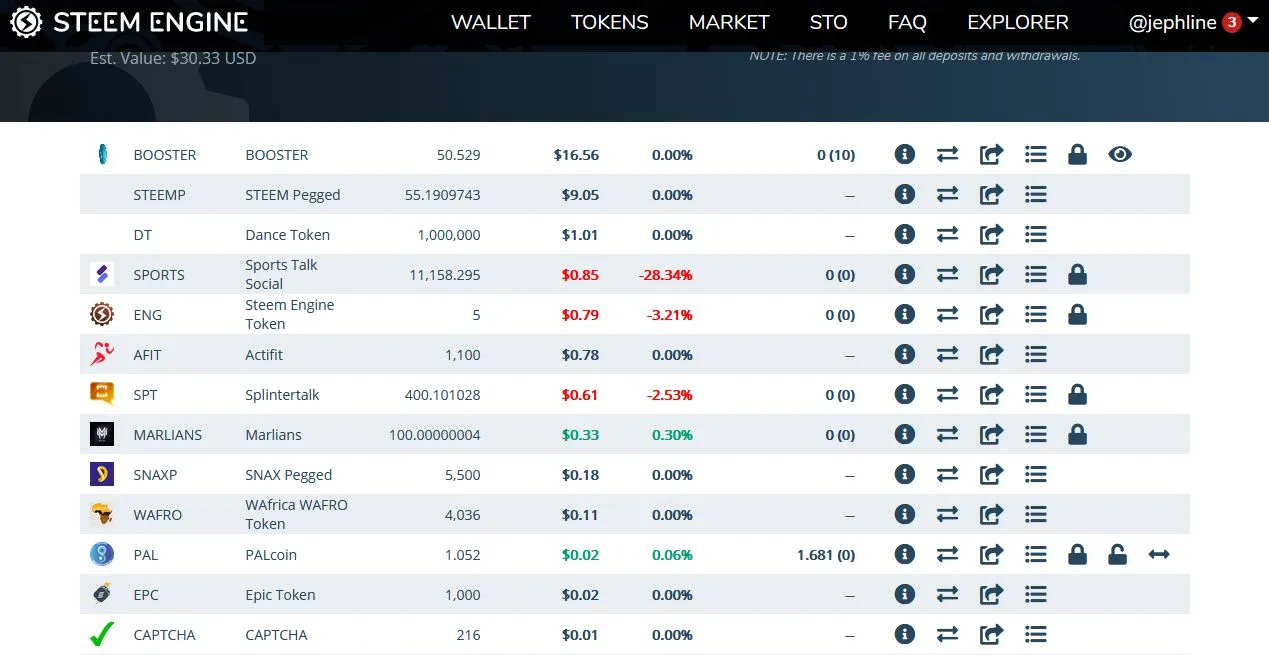Click the $0.79 ENG value

click(580, 315)
